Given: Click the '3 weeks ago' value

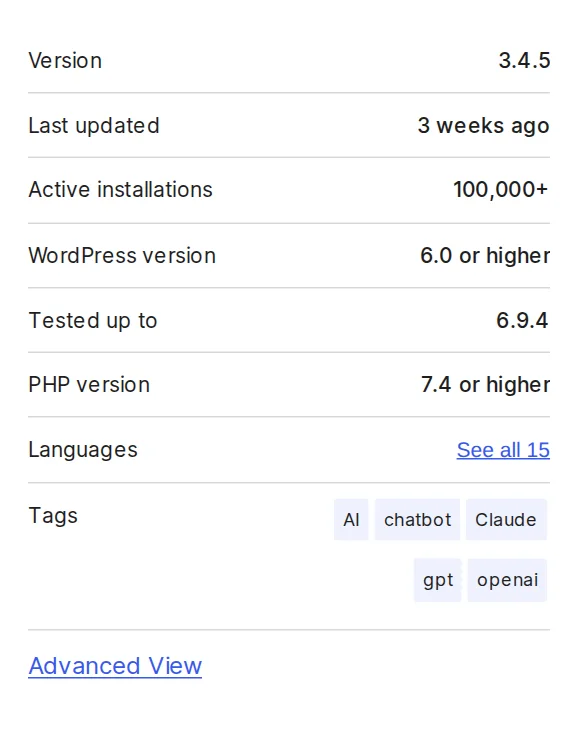Looking at the screenshot, I should point(484,125).
